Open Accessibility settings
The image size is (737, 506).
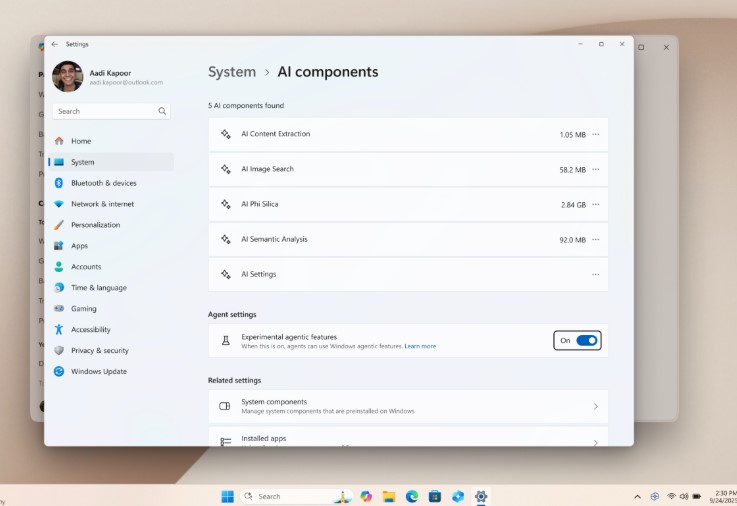point(90,330)
